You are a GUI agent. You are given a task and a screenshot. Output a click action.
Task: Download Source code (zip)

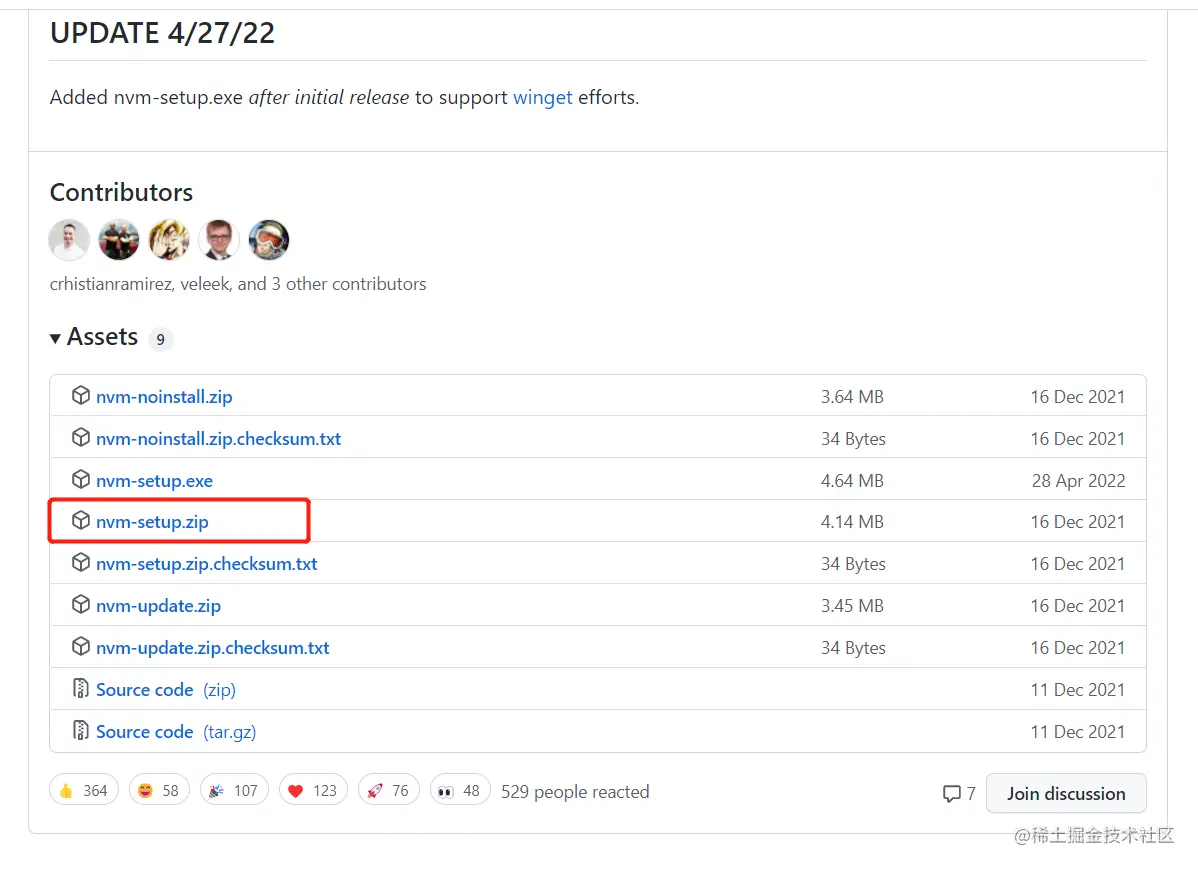(166, 689)
